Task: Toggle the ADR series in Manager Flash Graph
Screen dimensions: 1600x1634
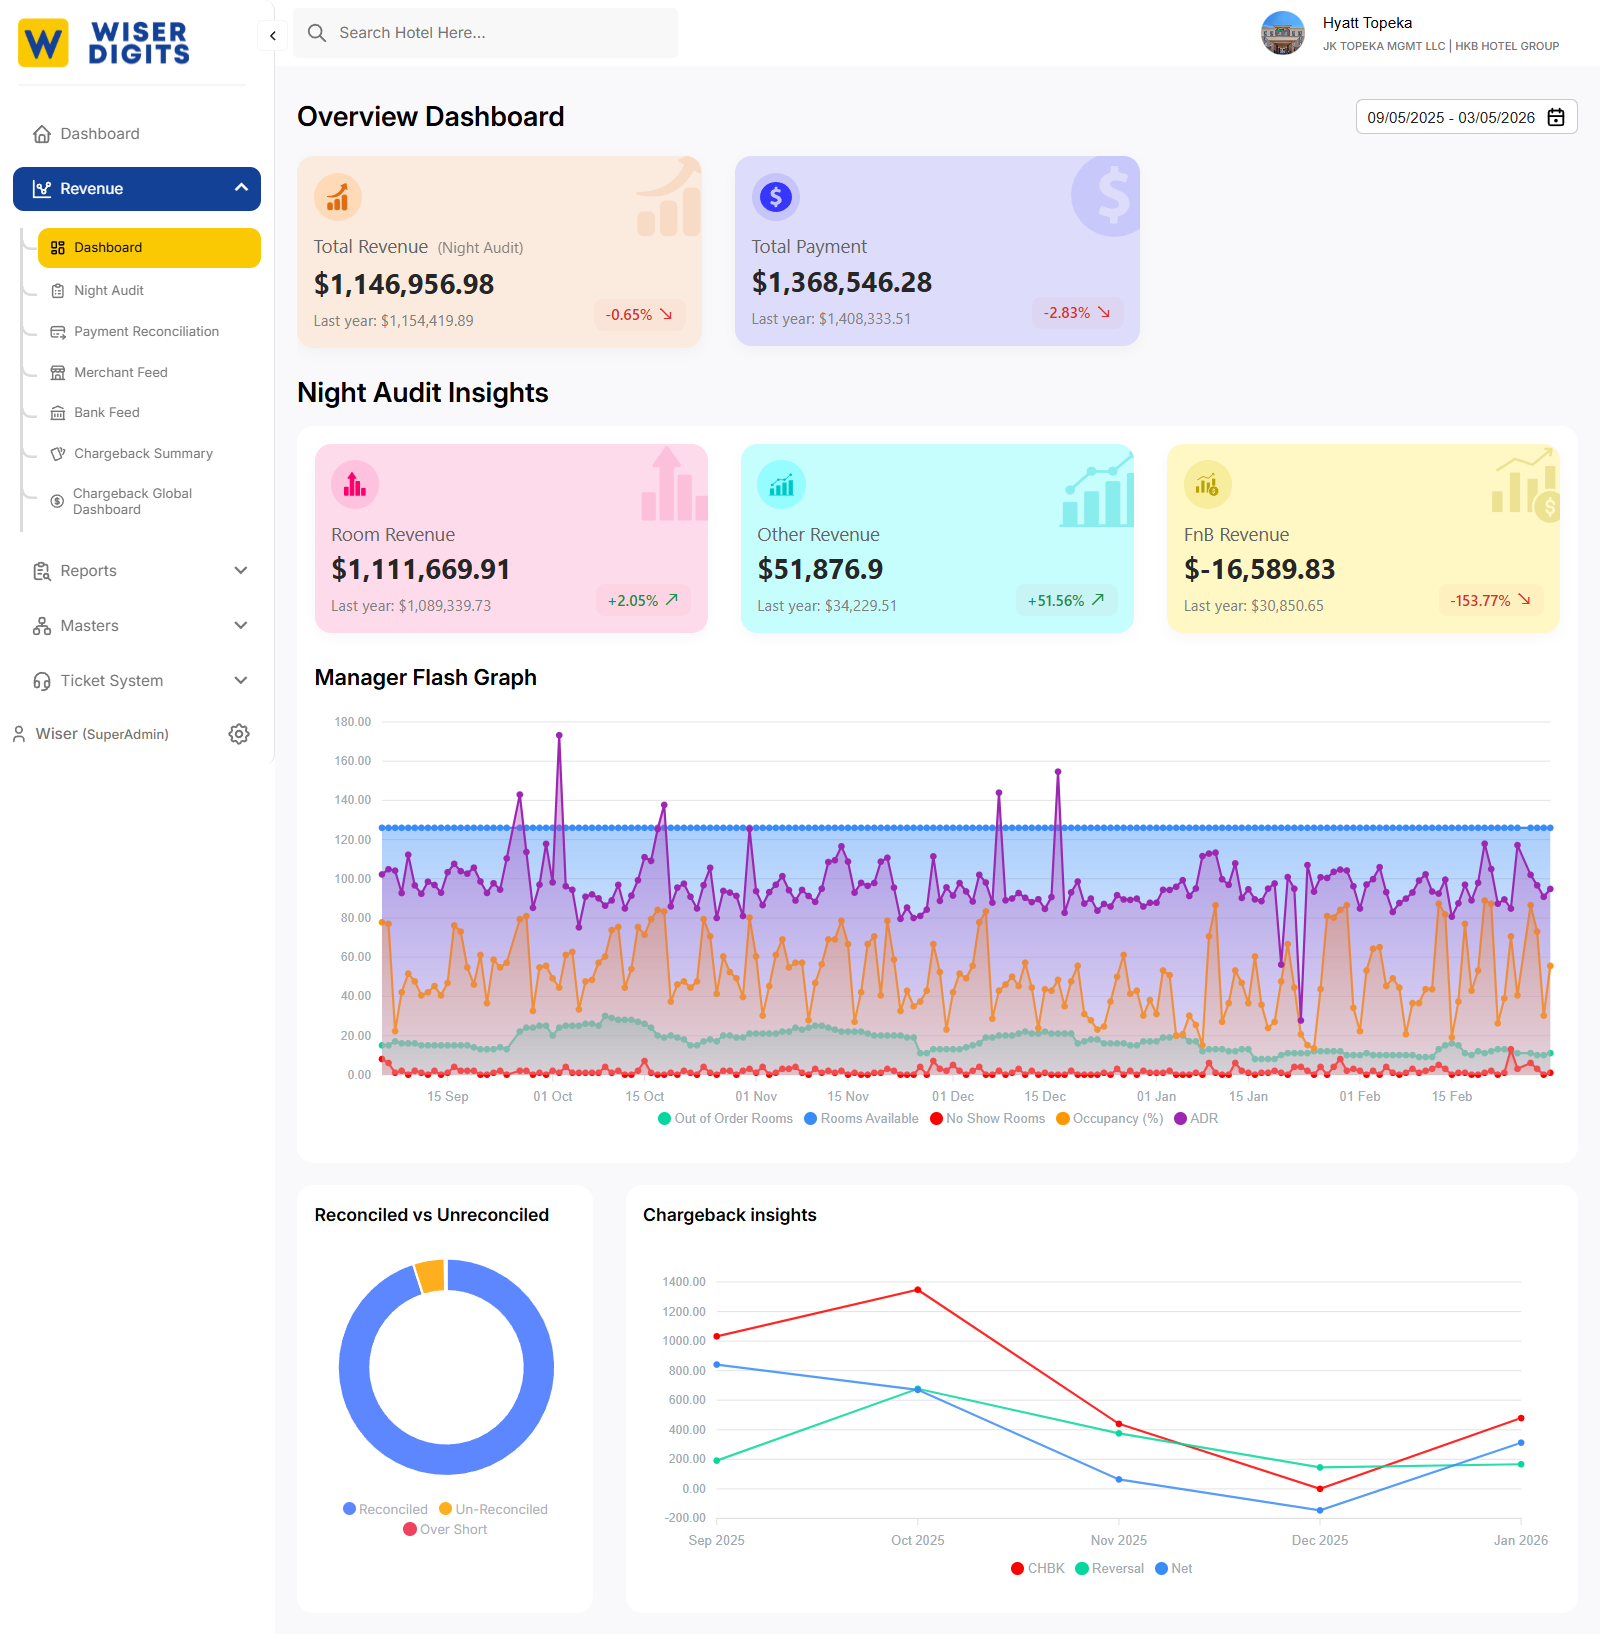Action: pos(1197,1118)
